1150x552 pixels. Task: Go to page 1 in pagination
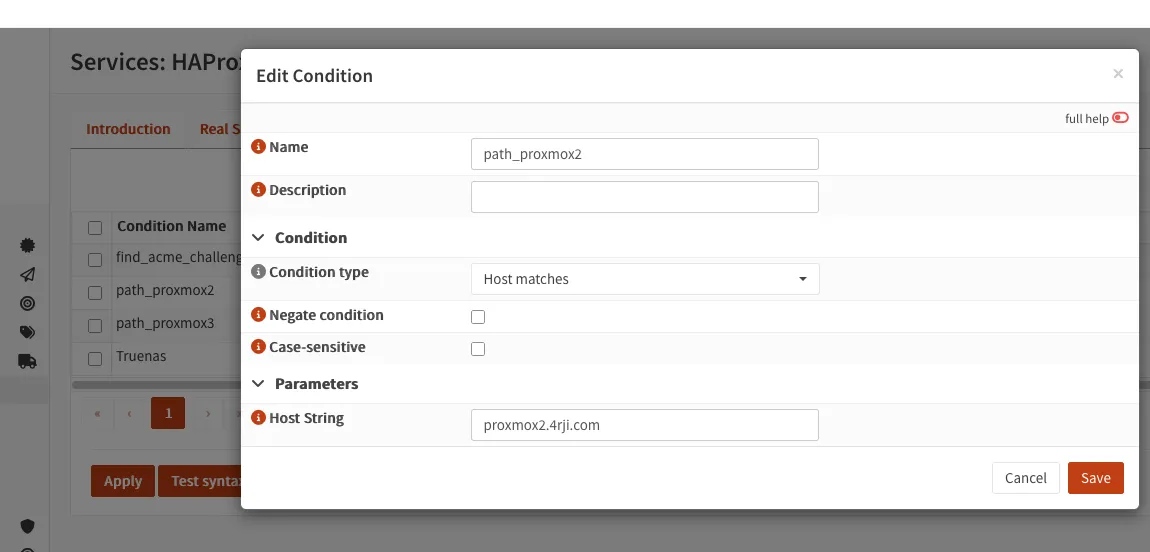(x=168, y=413)
